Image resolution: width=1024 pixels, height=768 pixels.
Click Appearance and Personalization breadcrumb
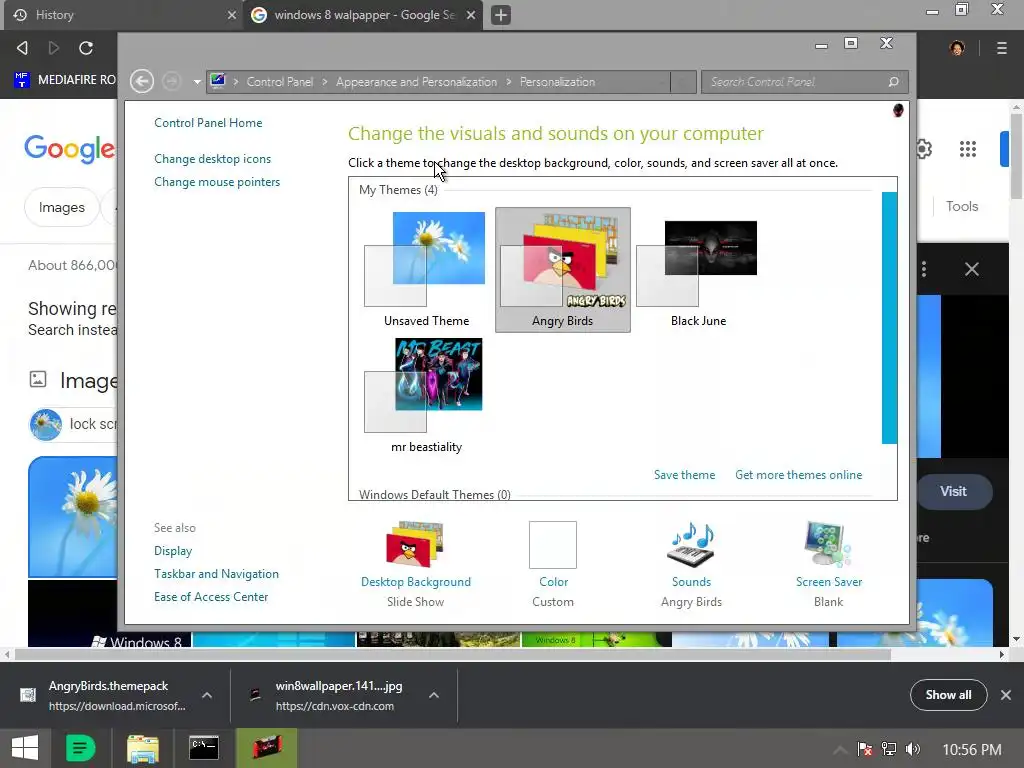tap(416, 82)
